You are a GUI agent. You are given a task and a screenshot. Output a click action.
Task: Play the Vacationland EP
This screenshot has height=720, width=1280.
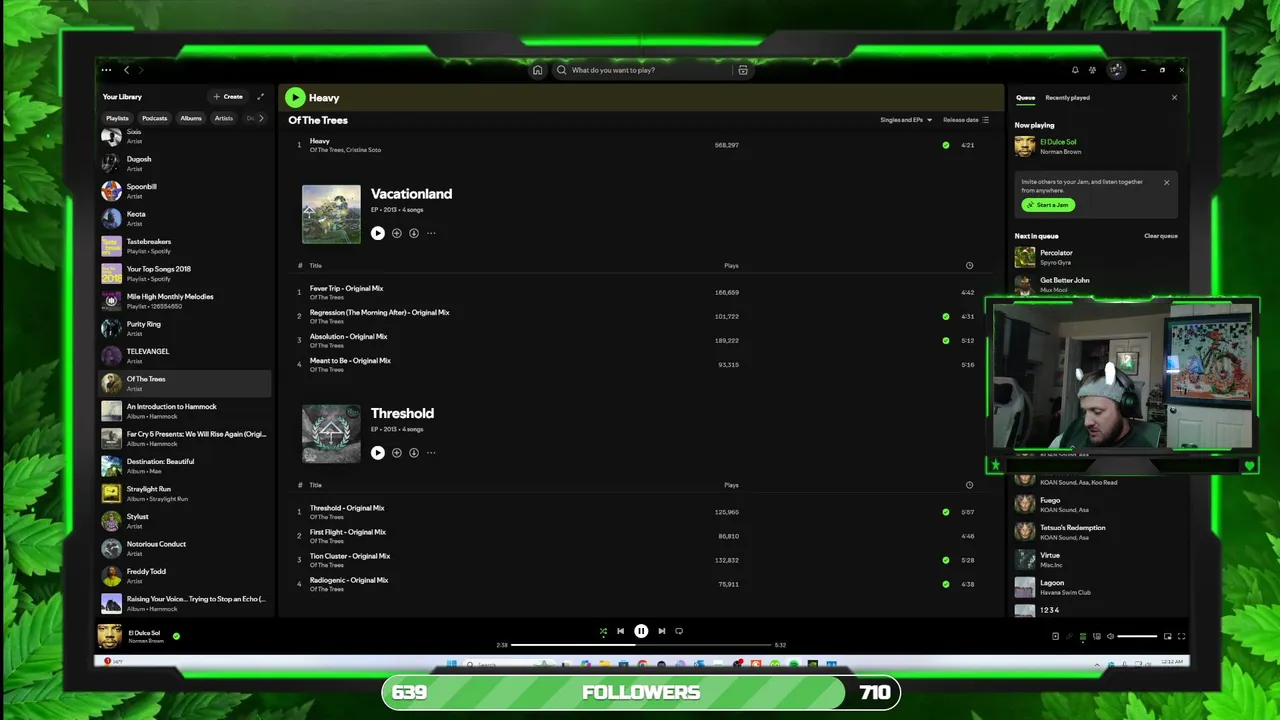tap(377, 233)
